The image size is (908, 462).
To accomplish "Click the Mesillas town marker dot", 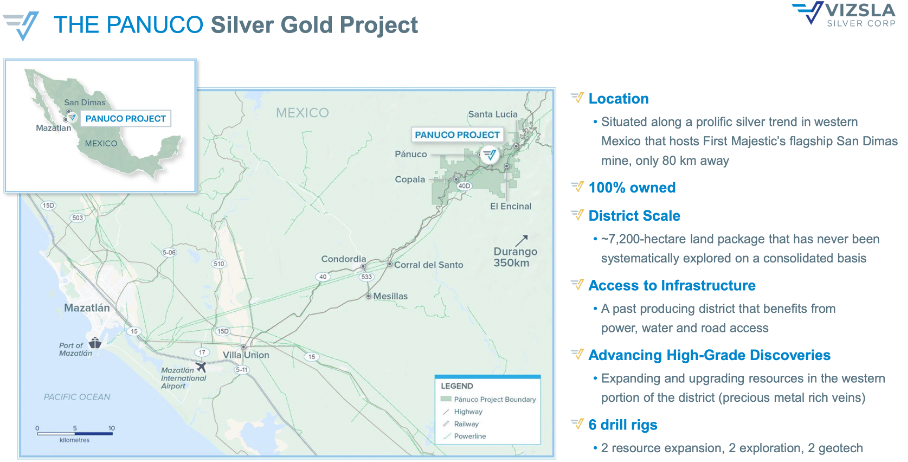I will tap(368, 296).
